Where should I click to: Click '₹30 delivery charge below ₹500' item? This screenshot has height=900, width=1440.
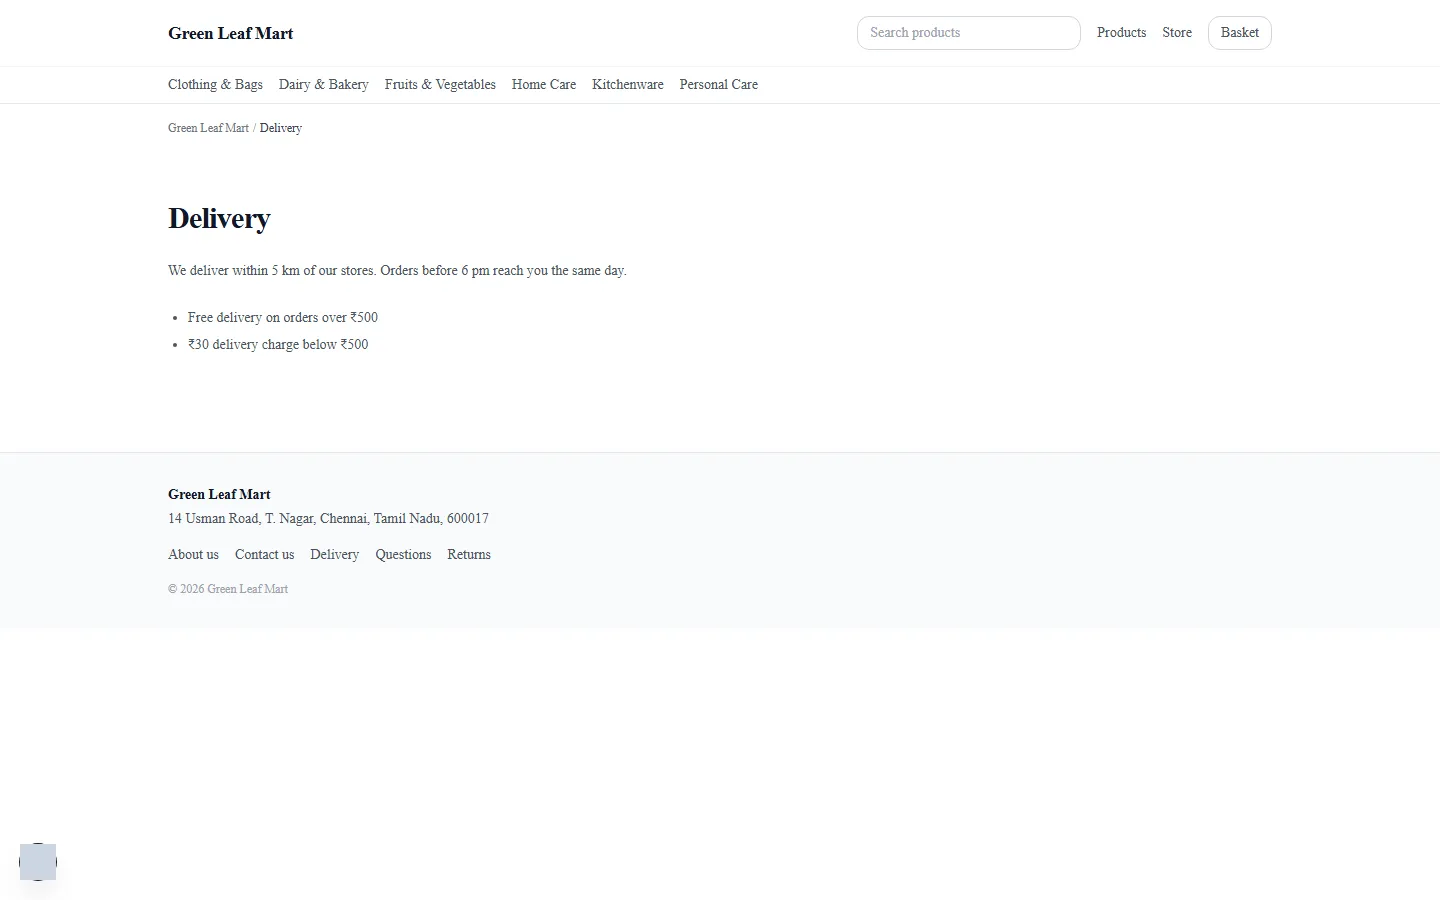pos(278,345)
